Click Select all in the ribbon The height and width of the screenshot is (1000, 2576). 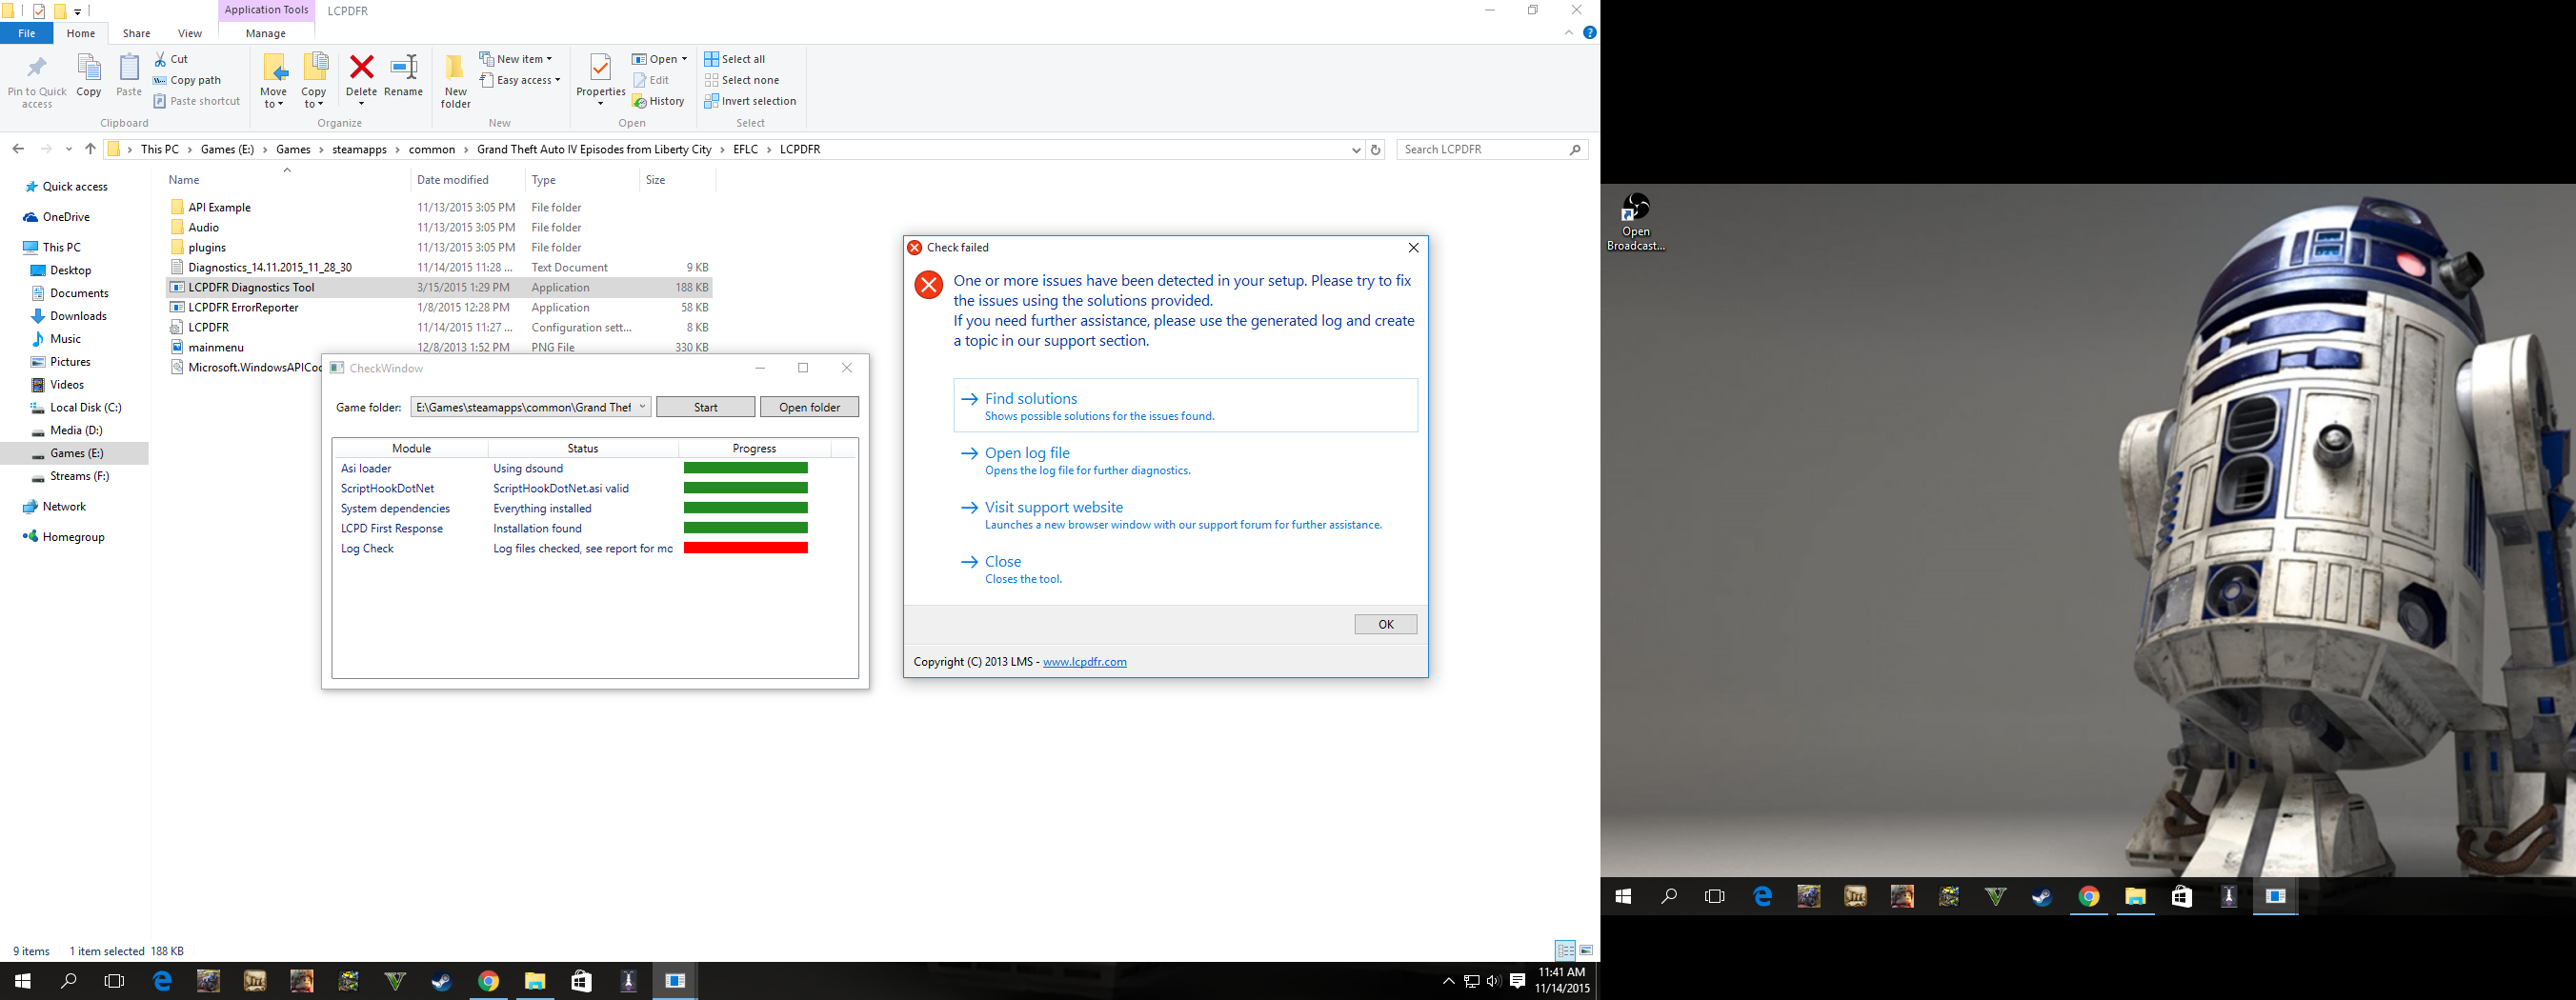coord(735,59)
